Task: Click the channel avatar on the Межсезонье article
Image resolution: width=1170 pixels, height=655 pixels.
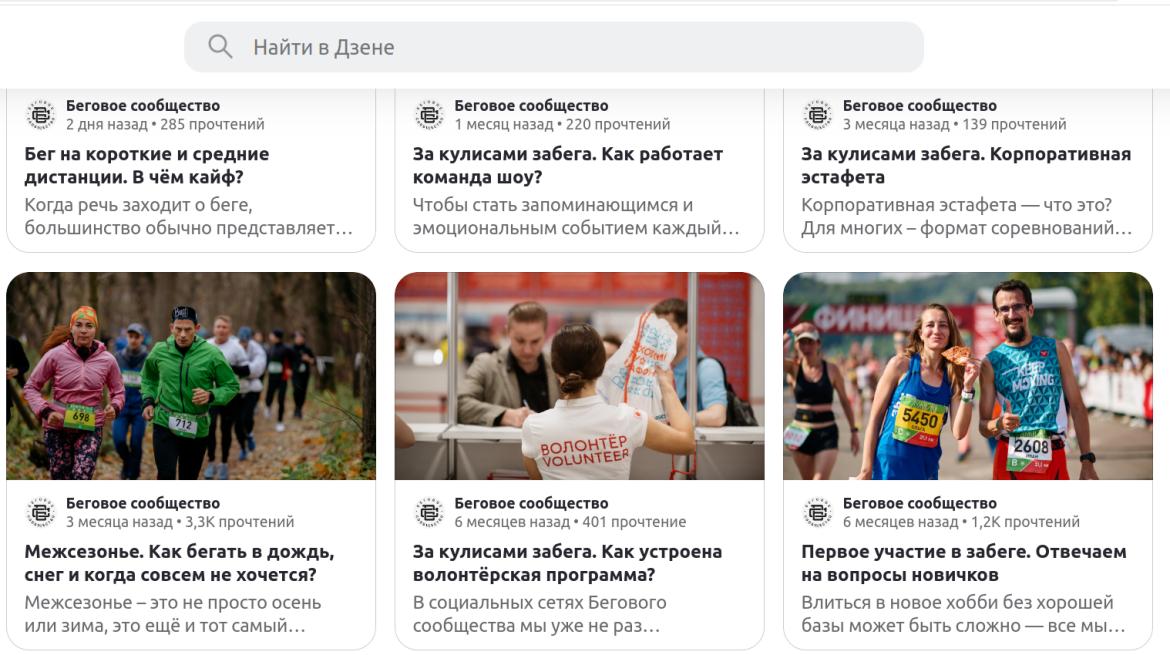Action: pos(41,513)
